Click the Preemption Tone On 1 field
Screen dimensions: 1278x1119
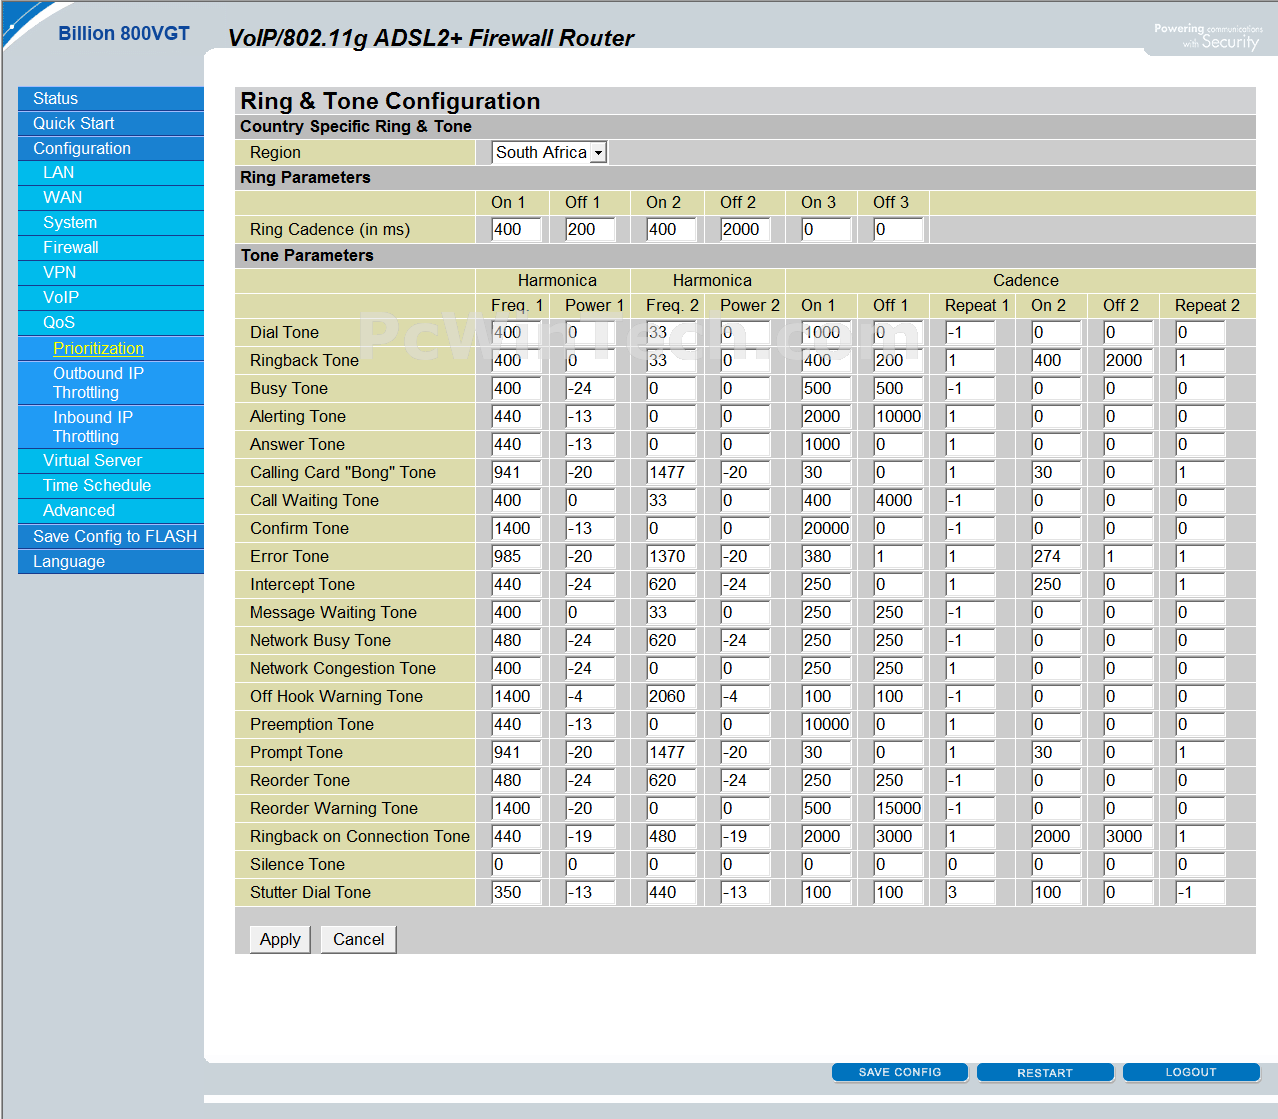tap(826, 724)
